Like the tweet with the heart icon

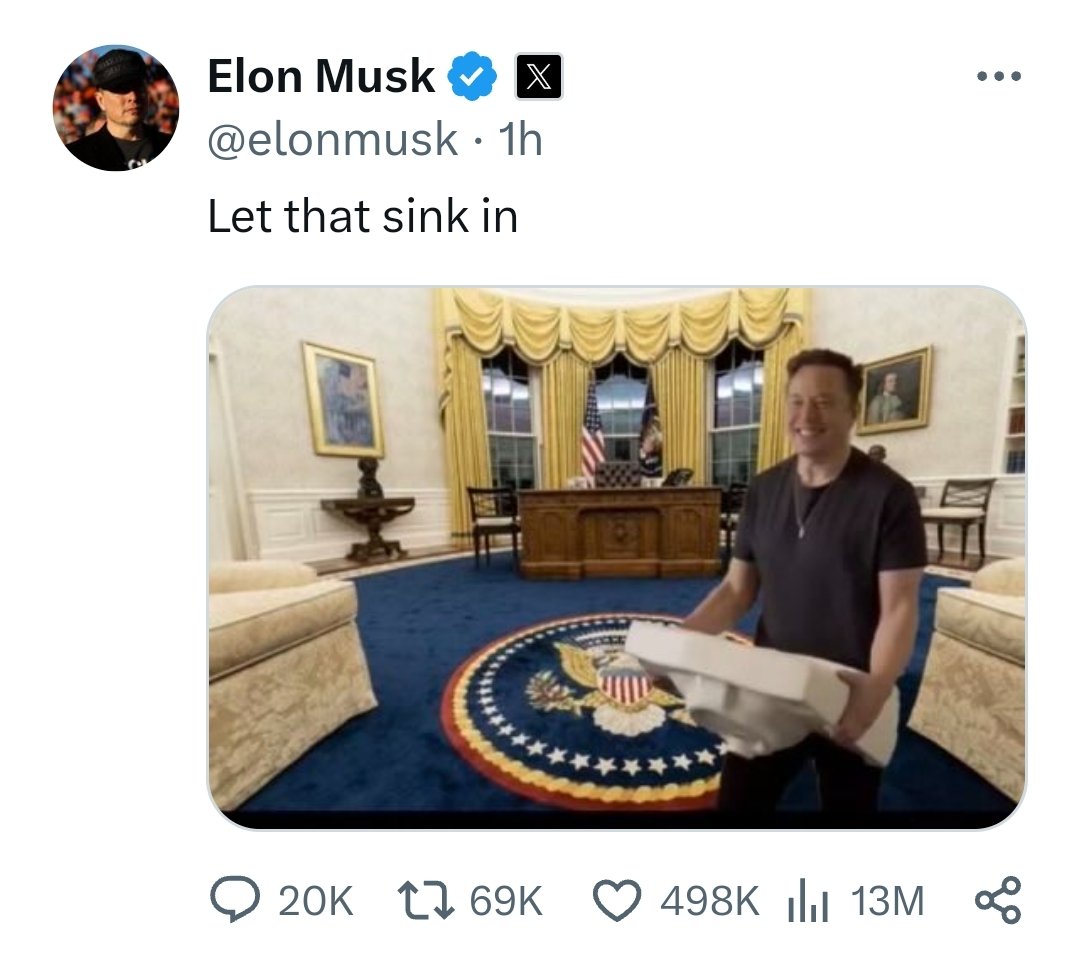[x=617, y=901]
